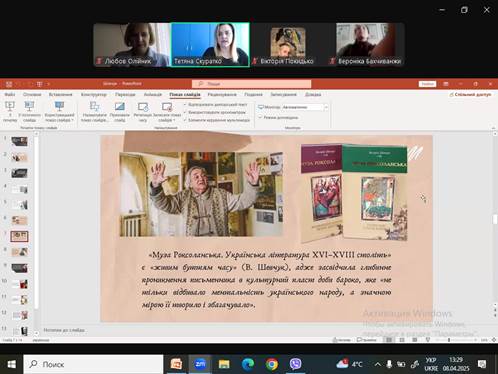The height and width of the screenshot is (374, 498).
Task: Start show from current slide icon
Action: pos(29,106)
